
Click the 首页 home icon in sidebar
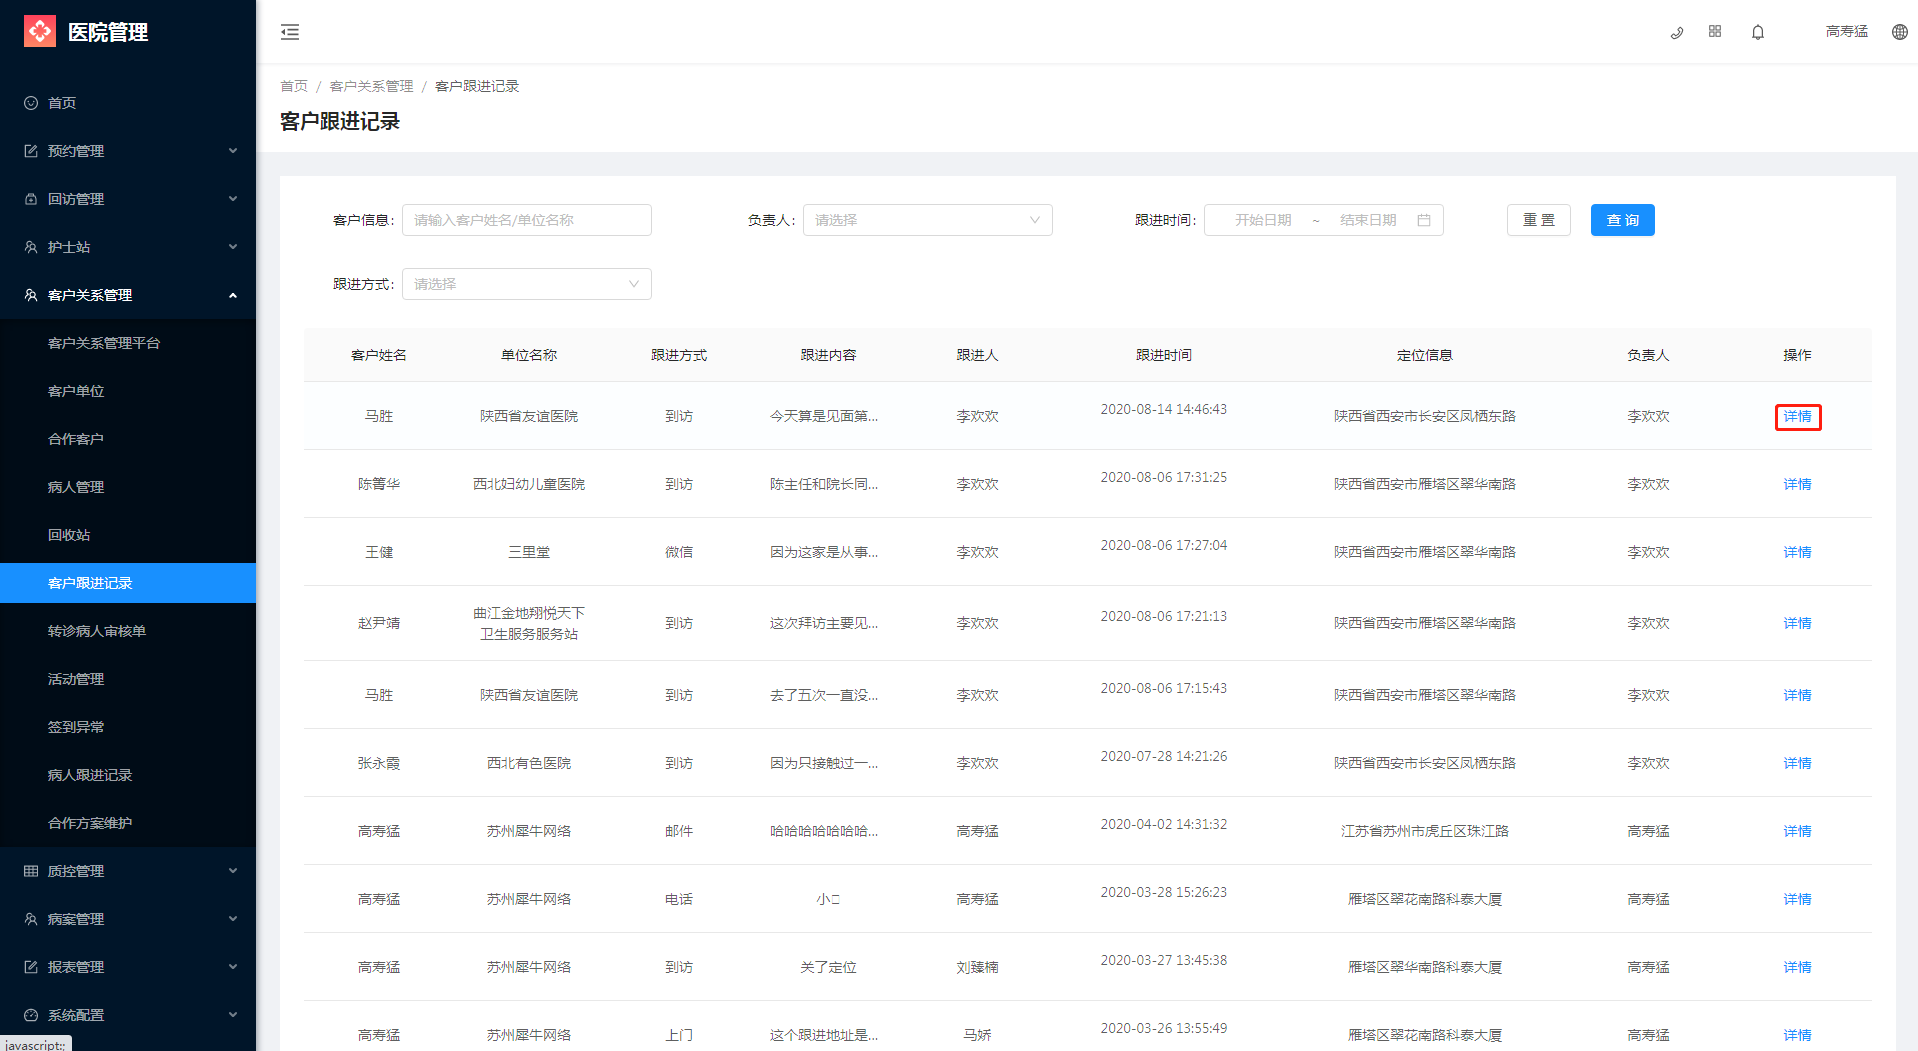pos(31,103)
